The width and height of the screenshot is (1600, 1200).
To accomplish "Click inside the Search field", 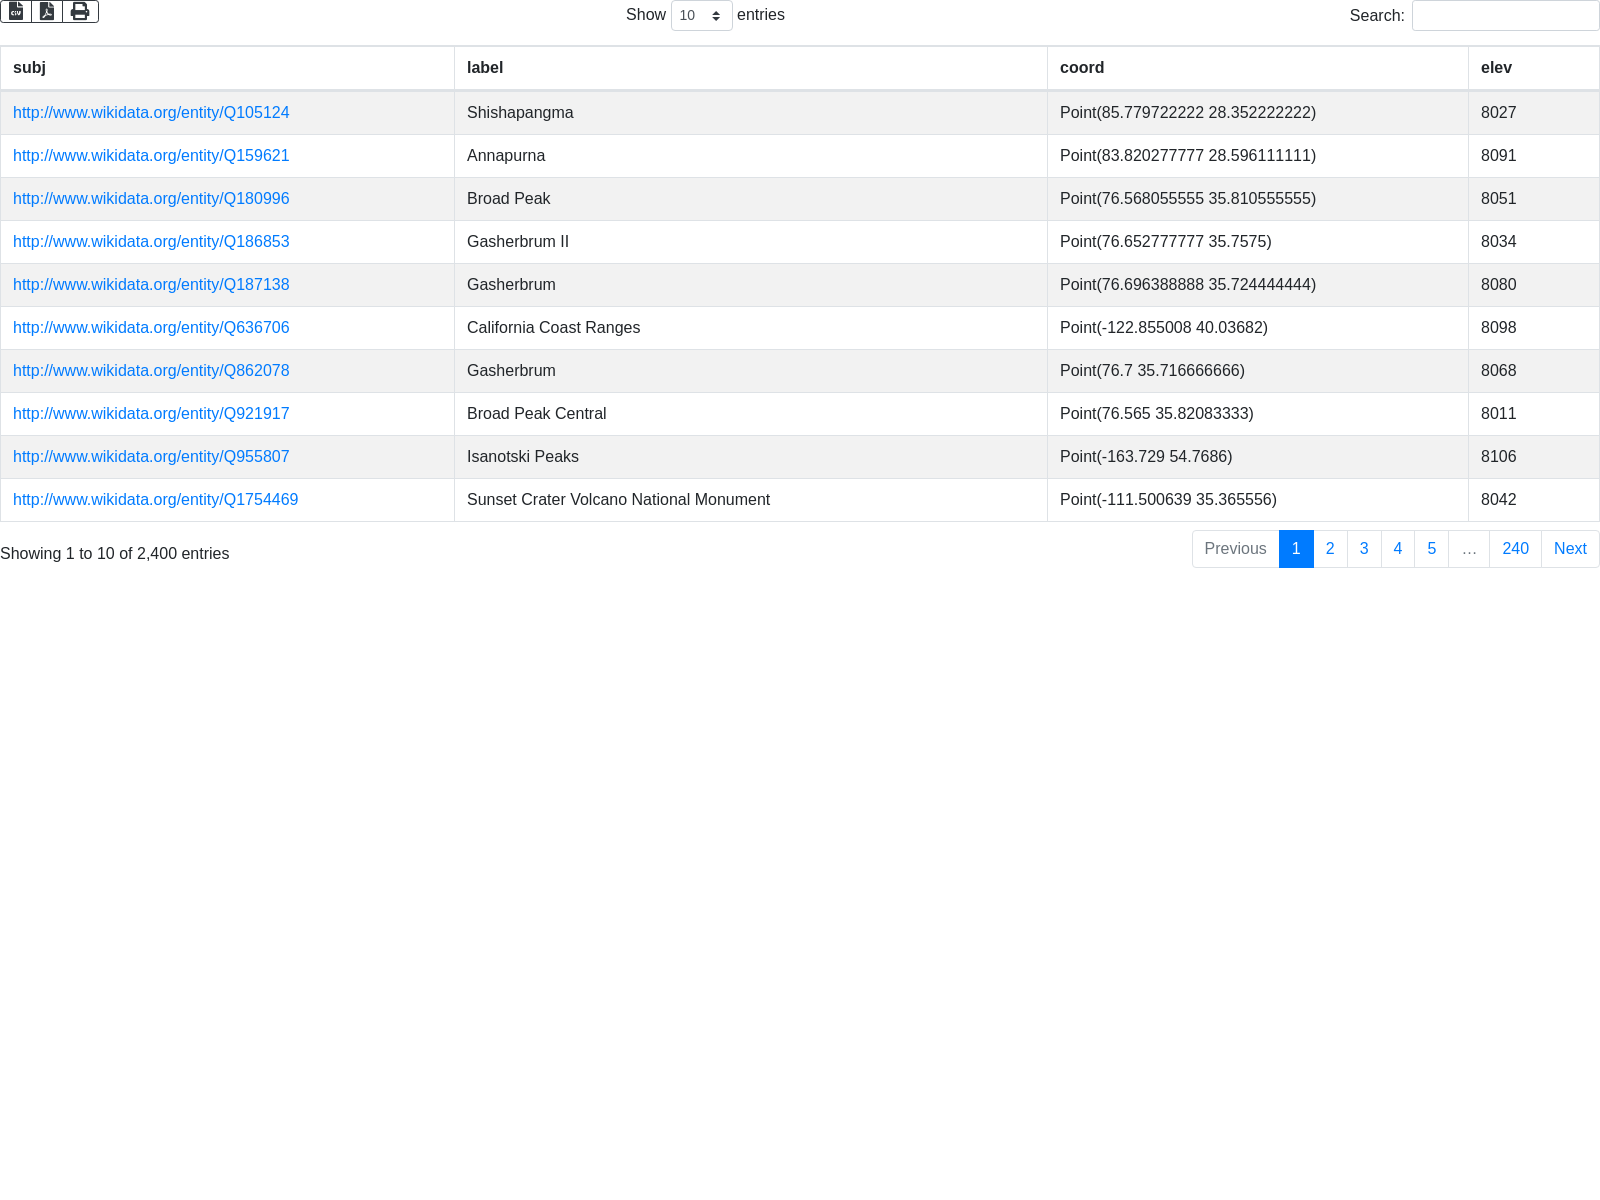I will pyautogui.click(x=1505, y=16).
